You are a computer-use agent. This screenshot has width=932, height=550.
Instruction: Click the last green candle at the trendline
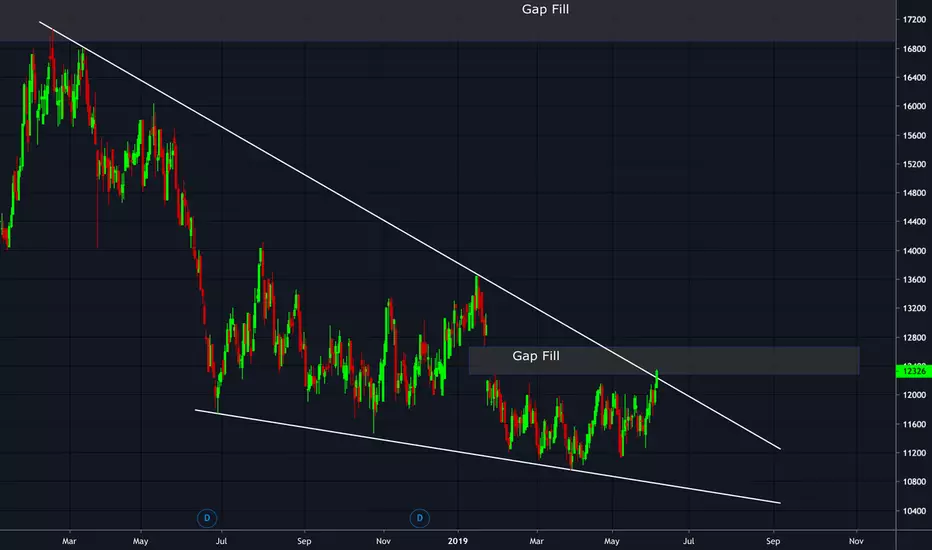coord(657,379)
